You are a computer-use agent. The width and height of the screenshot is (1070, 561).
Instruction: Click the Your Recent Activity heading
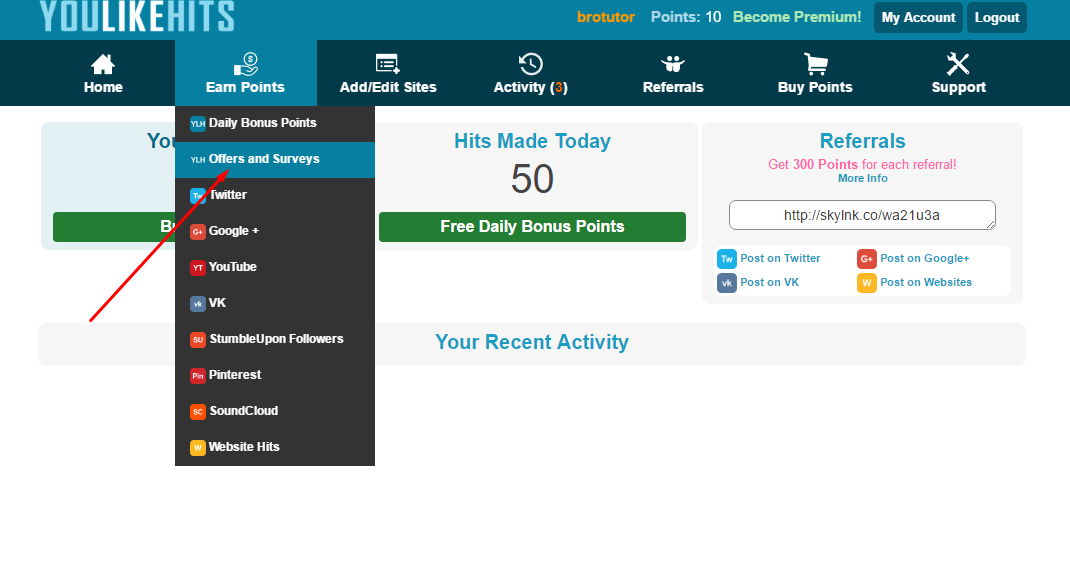532,342
